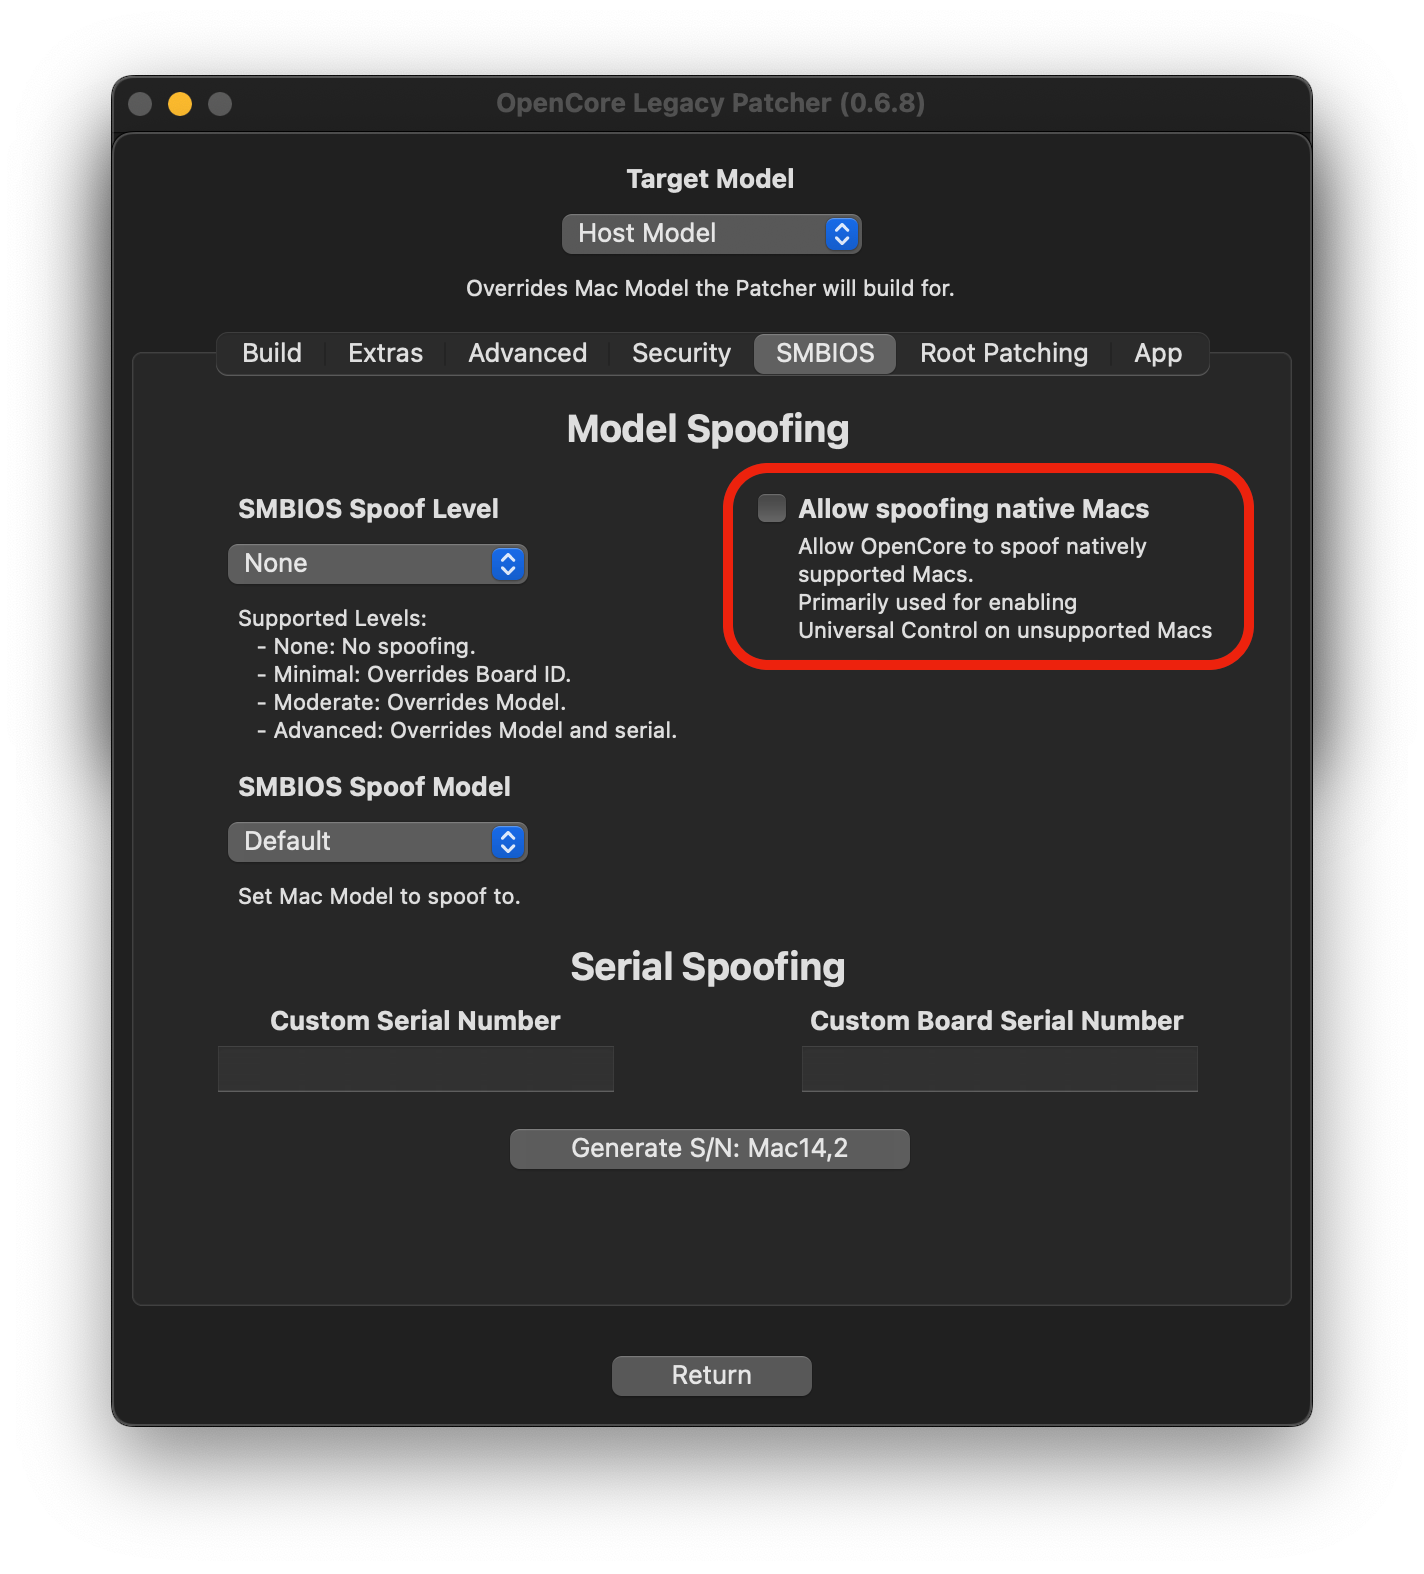The width and height of the screenshot is (1424, 1574).
Task: Open the App tab
Action: (1157, 354)
